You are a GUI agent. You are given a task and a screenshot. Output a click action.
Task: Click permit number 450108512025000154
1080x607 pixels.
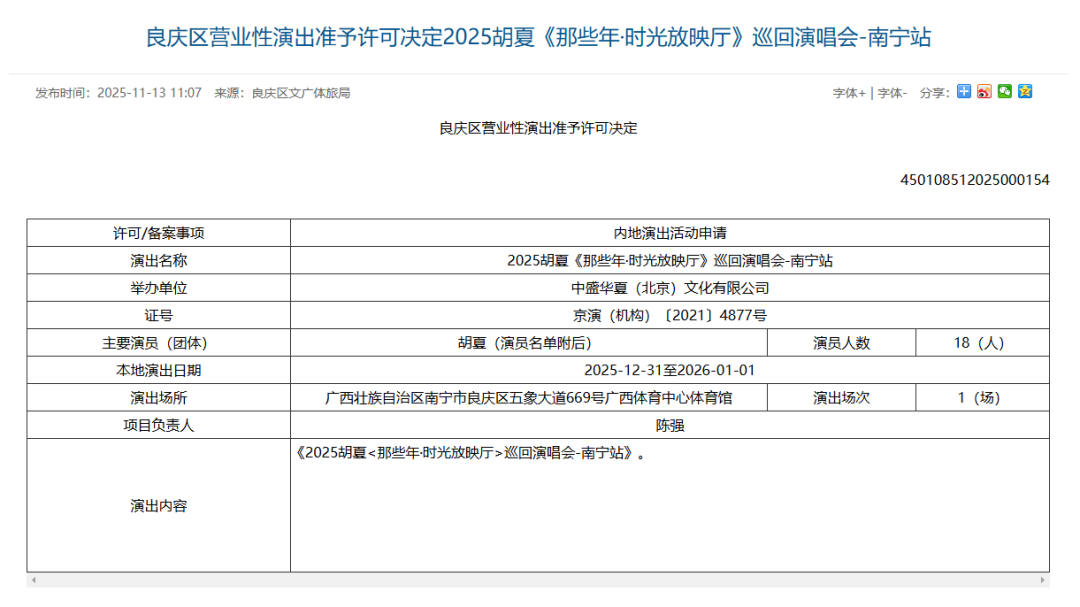(974, 180)
